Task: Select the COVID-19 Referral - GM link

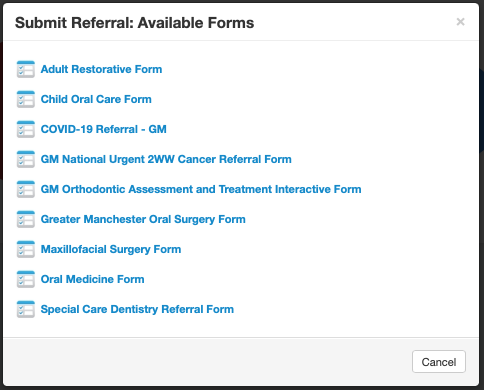Action: click(103, 129)
